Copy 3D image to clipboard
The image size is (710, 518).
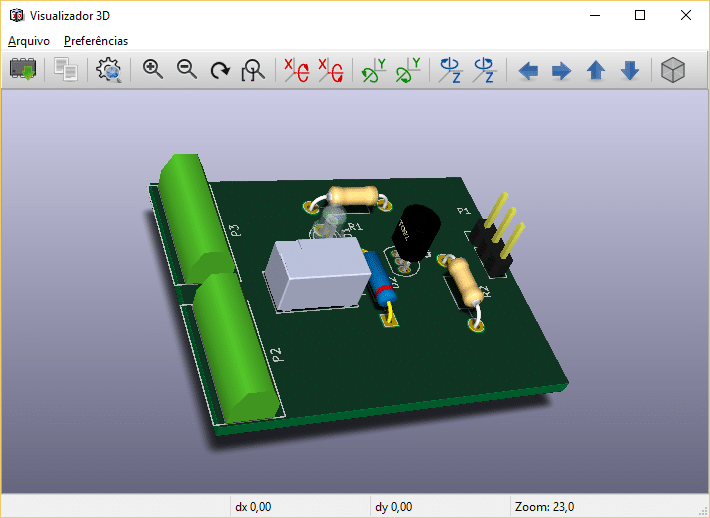click(x=67, y=70)
